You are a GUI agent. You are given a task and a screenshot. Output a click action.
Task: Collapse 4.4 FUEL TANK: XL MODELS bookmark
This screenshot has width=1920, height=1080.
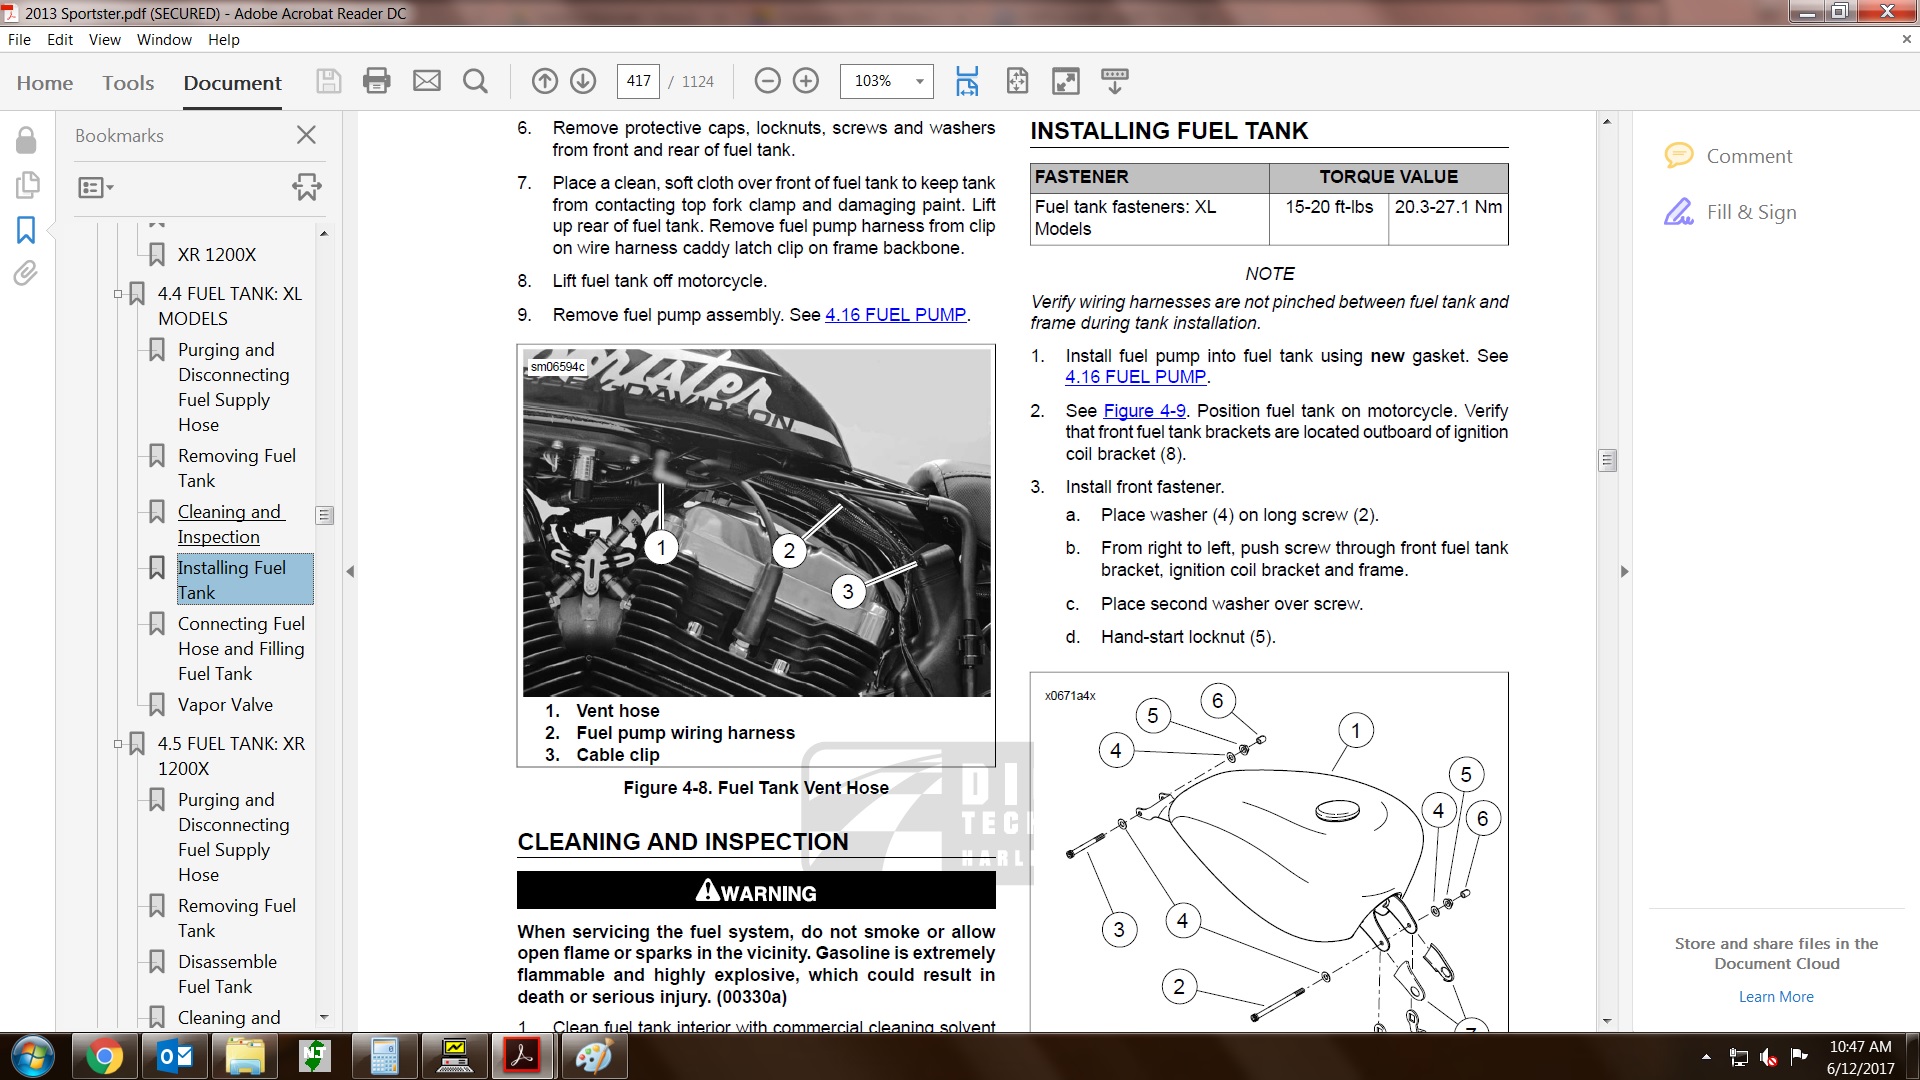118,294
